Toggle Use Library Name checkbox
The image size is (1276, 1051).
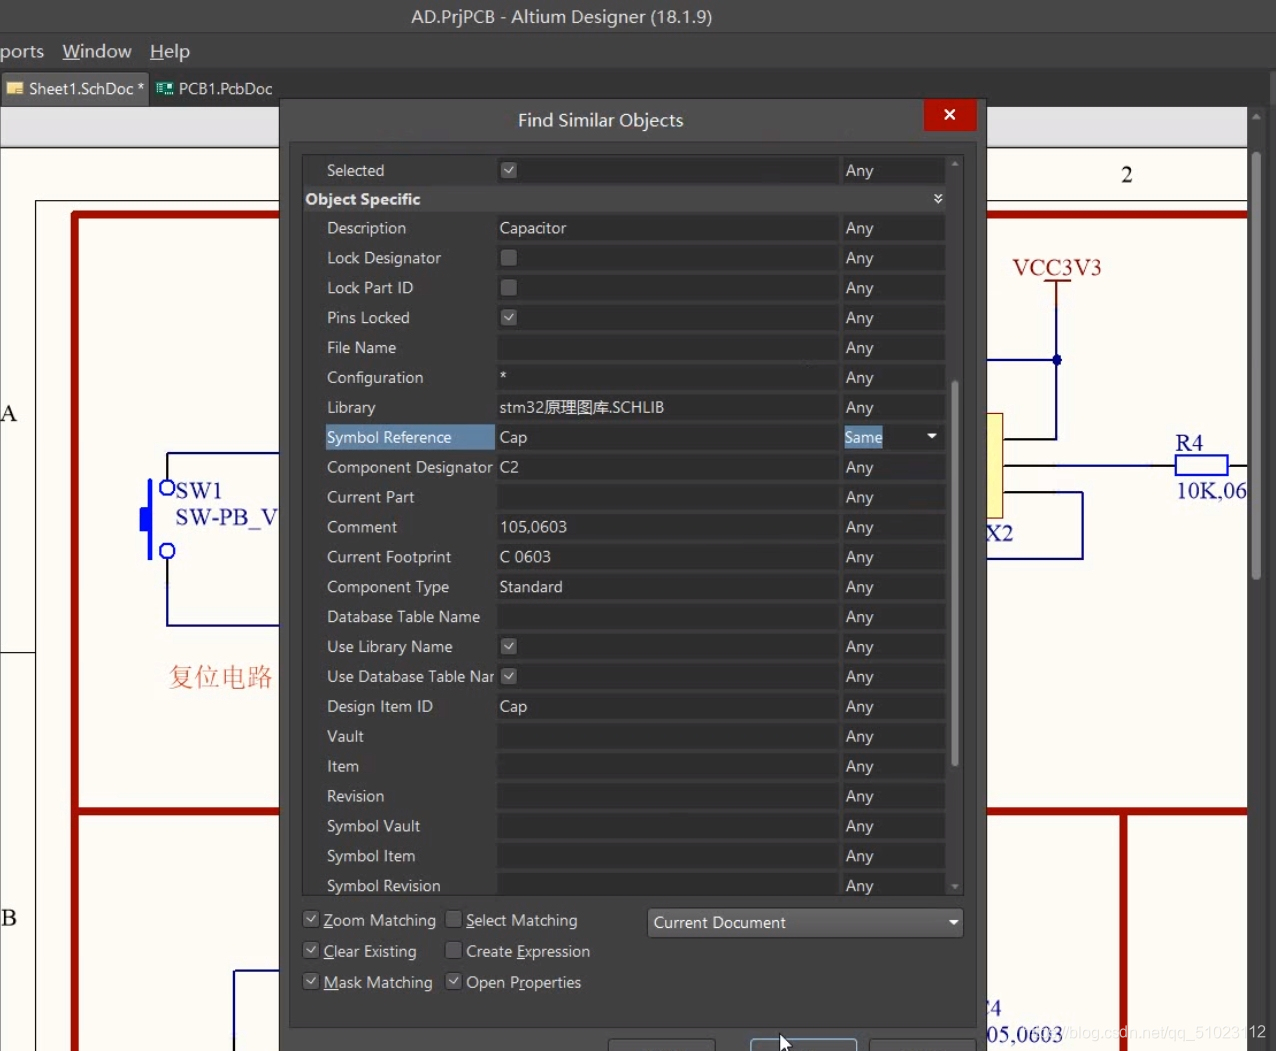pyautogui.click(x=509, y=646)
